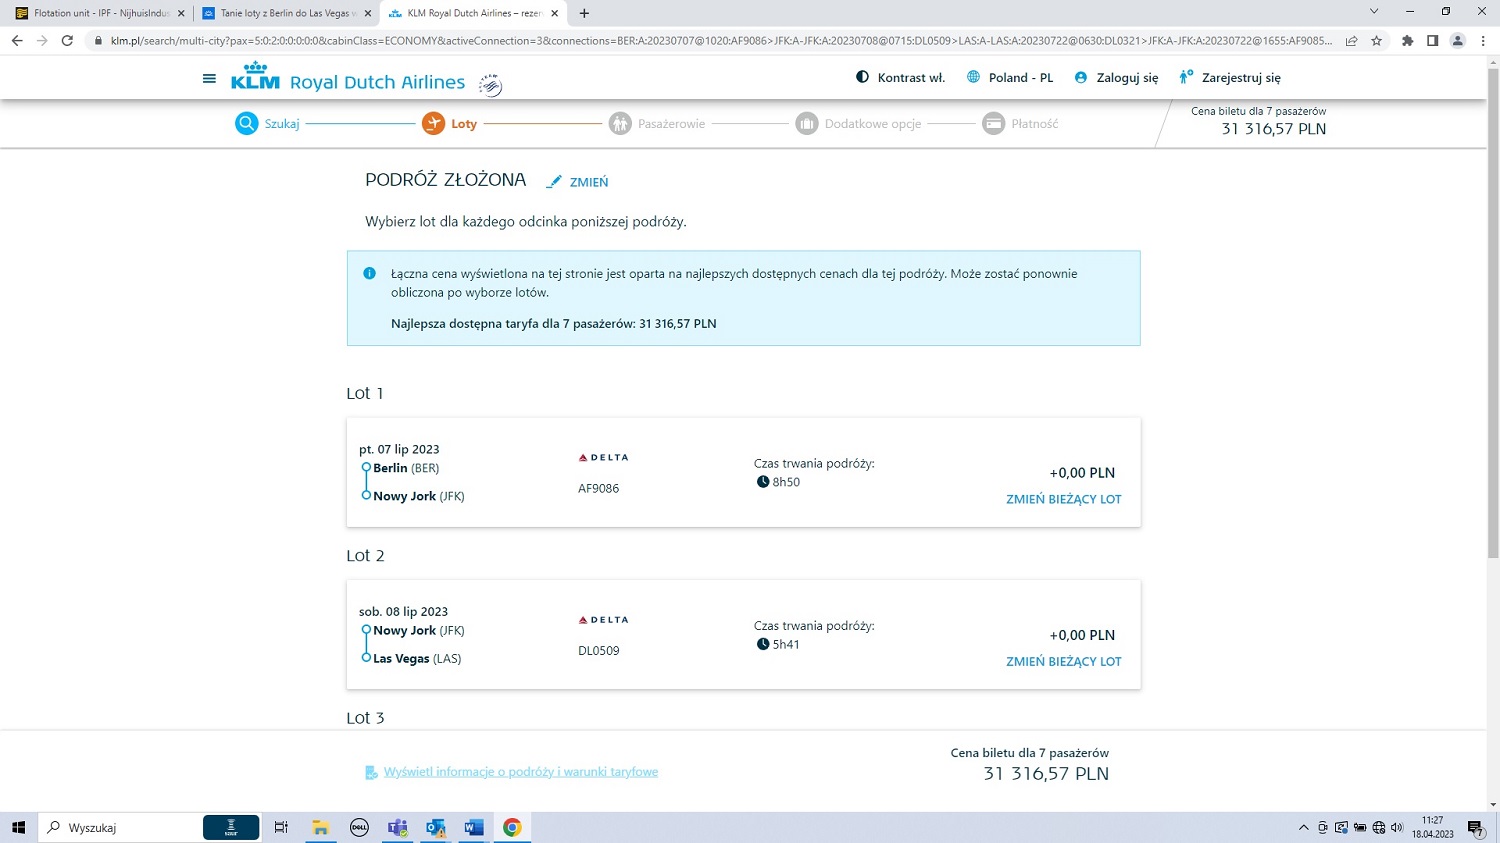1500x843 pixels.
Task: Open the Chrome side panel
Action: [x=1433, y=41]
